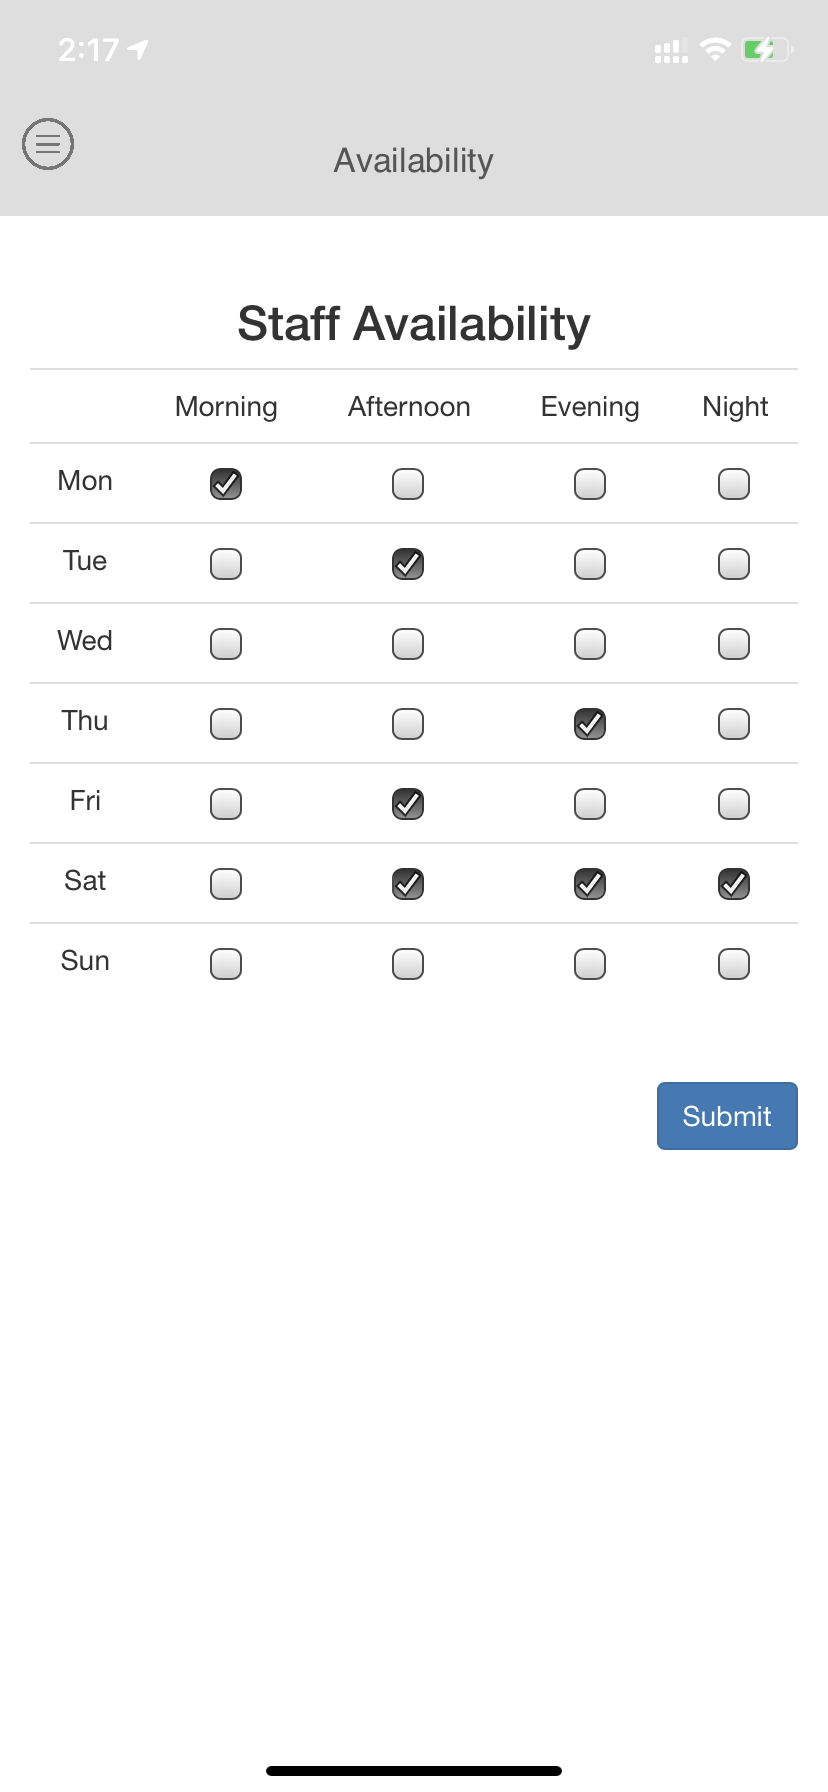Screen dimensions: 828x1792
Task: Tap the location arrow beside the time
Action: click(138, 49)
